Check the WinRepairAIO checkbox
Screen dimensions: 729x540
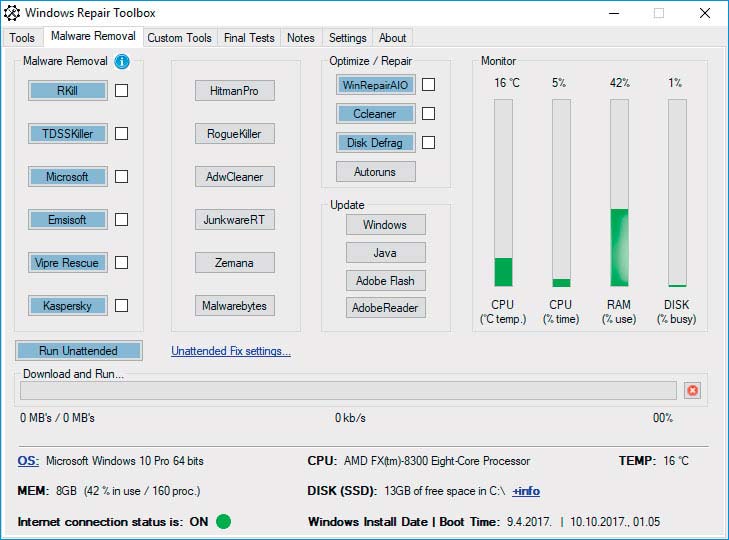(x=428, y=85)
